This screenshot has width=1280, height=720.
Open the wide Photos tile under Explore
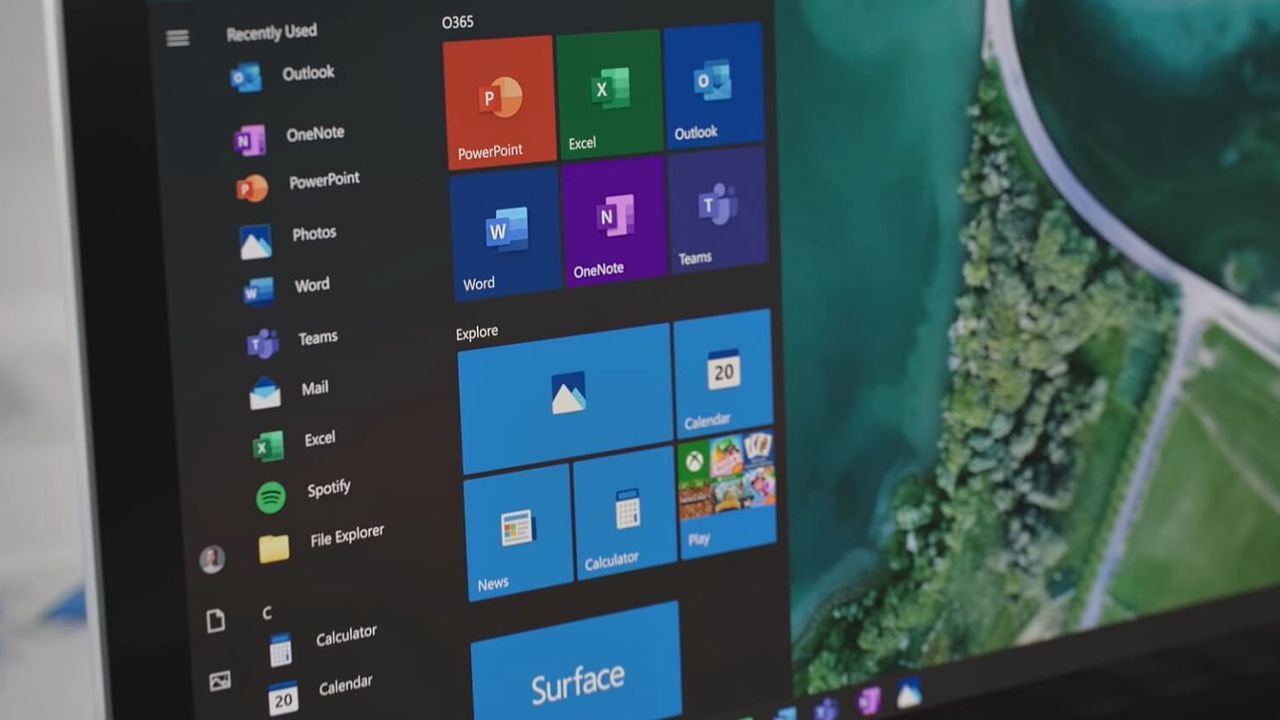point(566,397)
